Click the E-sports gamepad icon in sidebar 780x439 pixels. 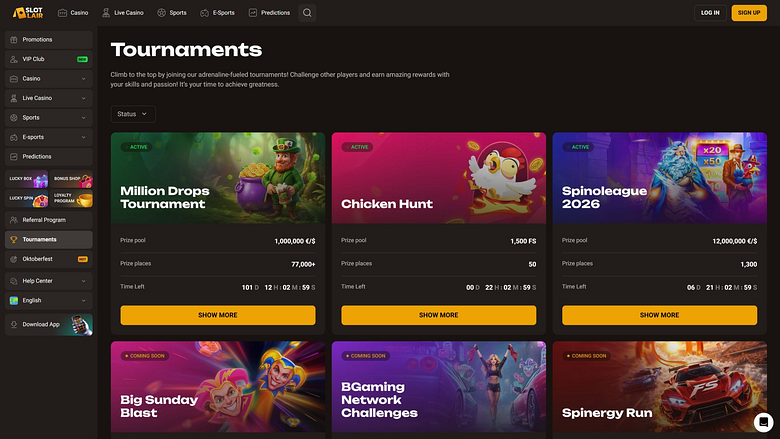[x=14, y=137]
